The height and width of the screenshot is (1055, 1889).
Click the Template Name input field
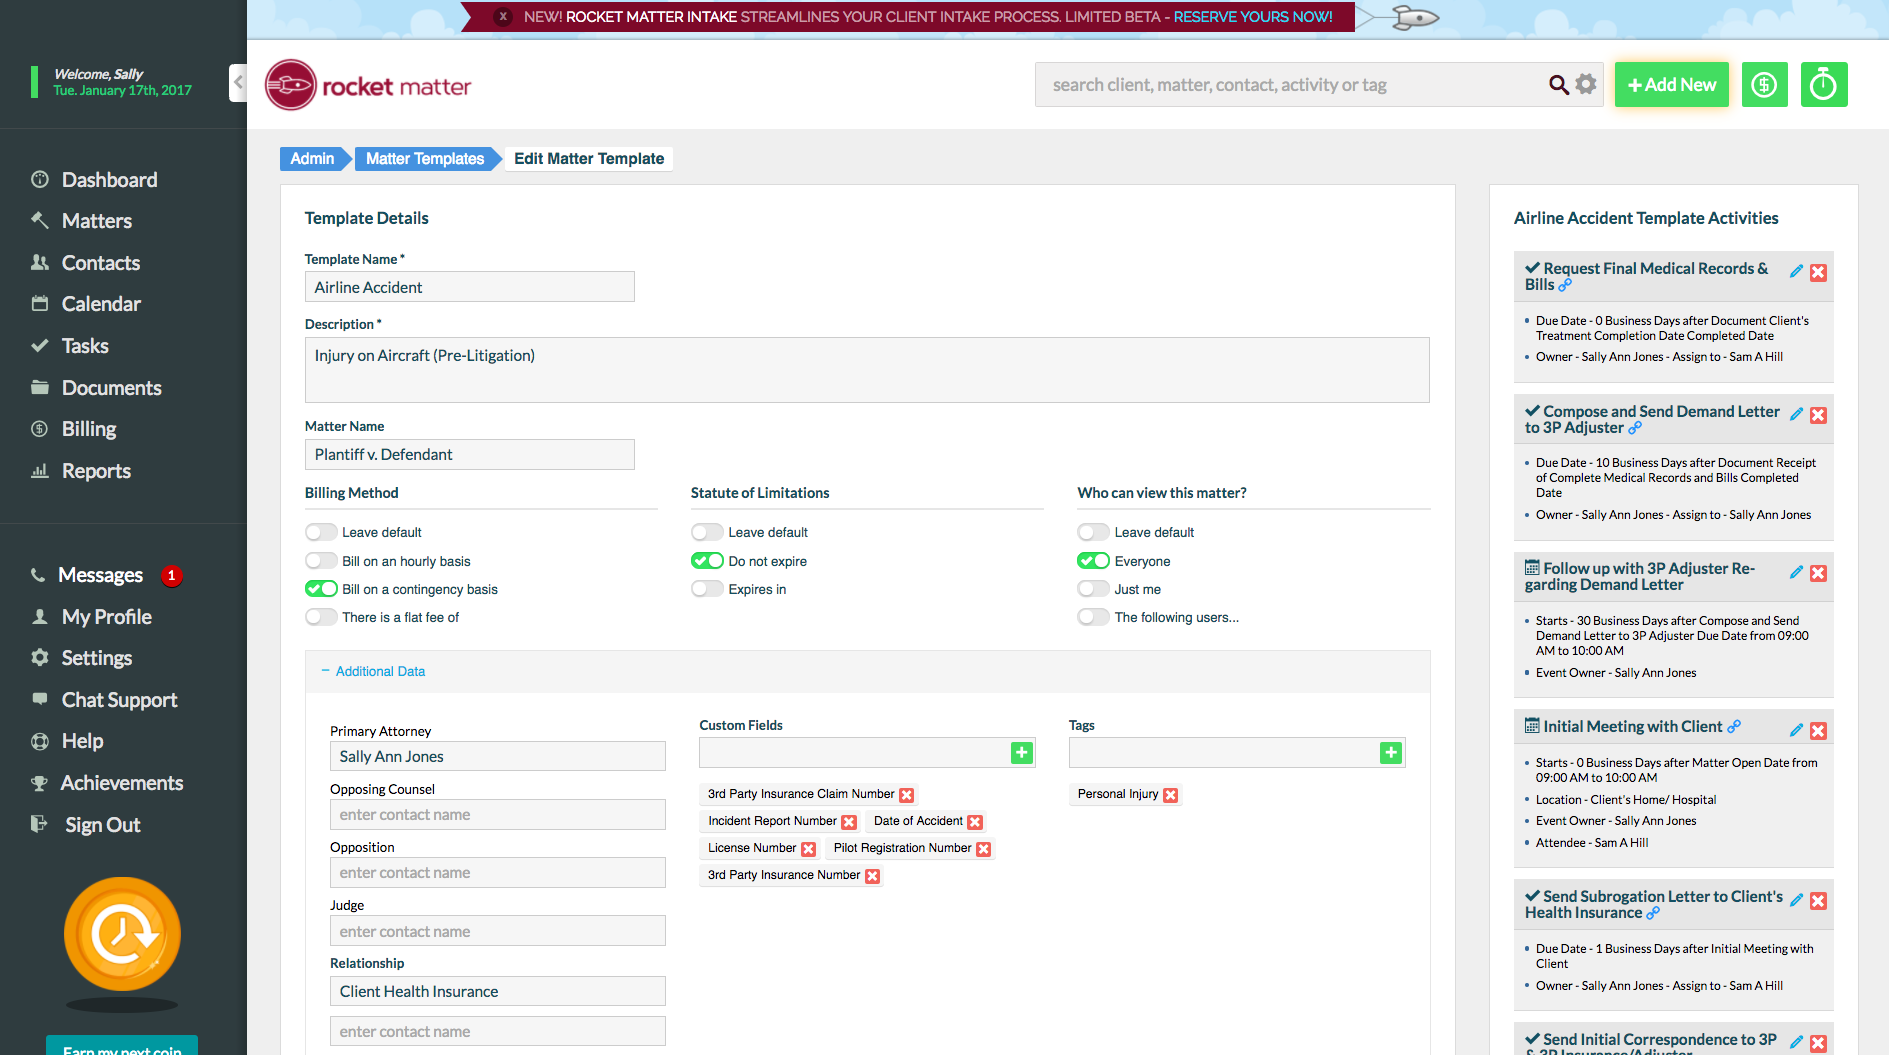click(x=469, y=287)
